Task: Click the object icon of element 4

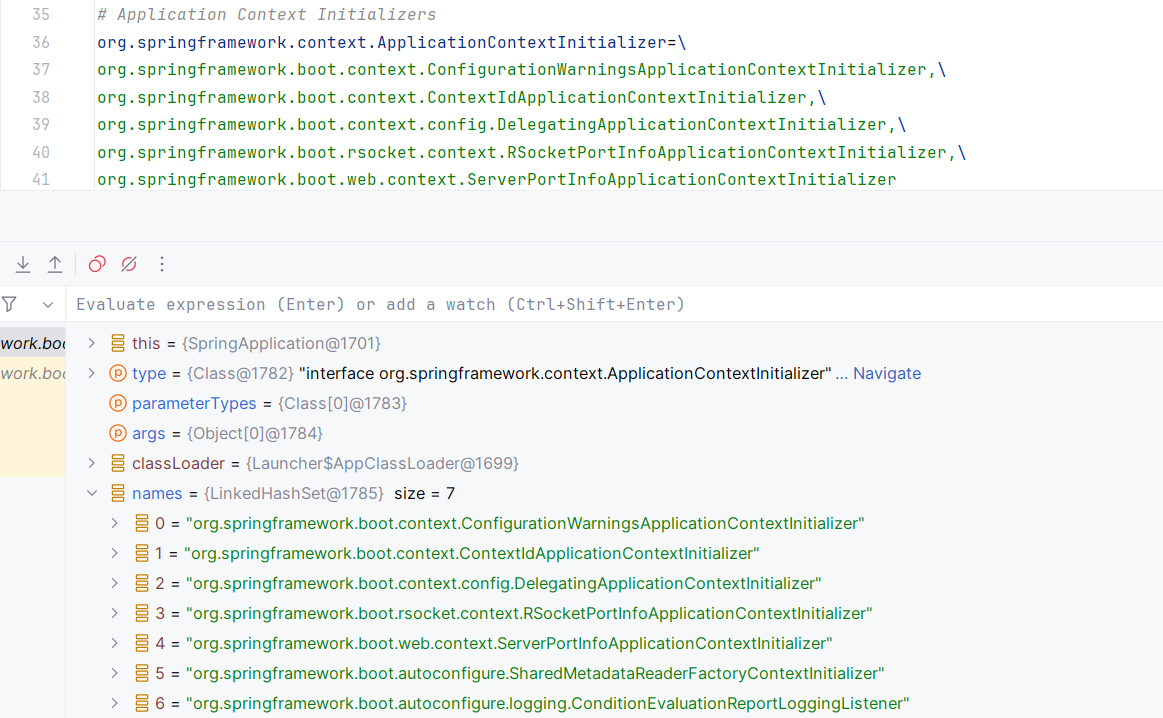Action: pos(142,643)
